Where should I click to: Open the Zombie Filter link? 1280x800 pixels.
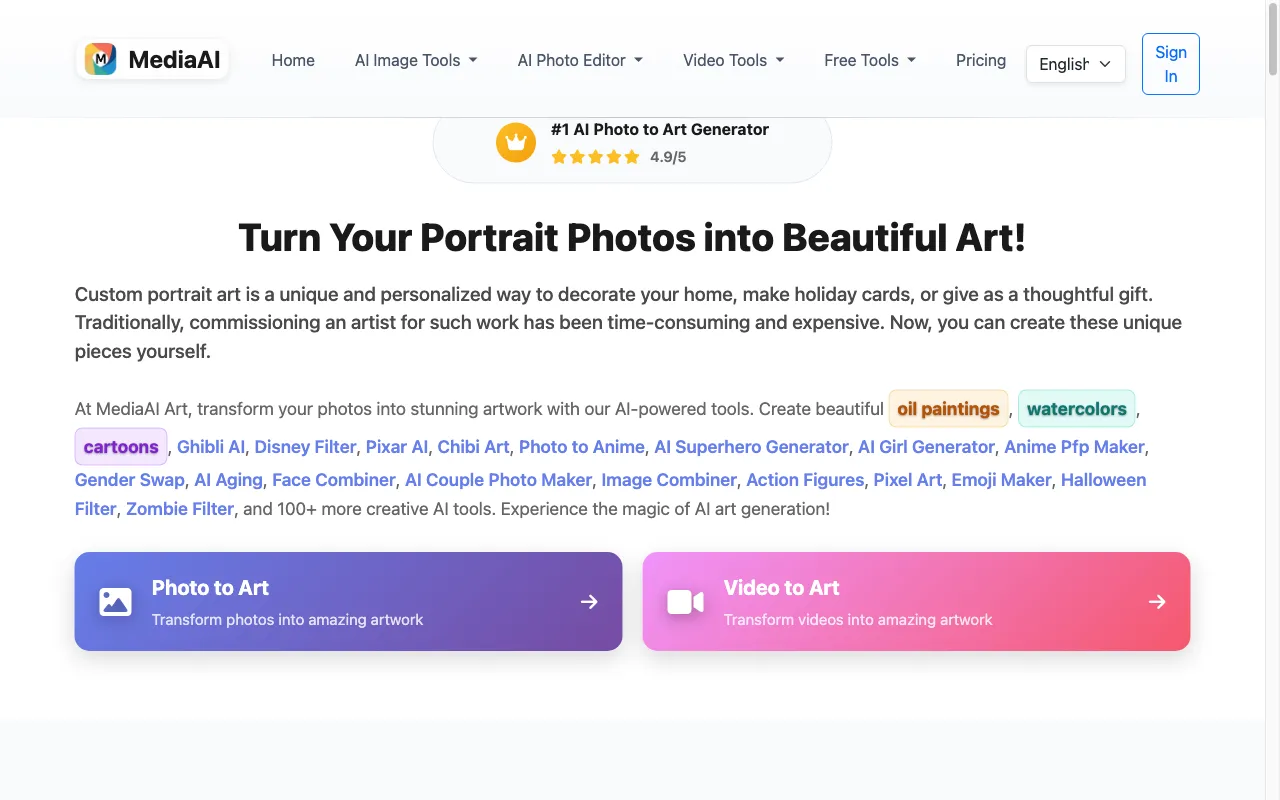tap(180, 509)
